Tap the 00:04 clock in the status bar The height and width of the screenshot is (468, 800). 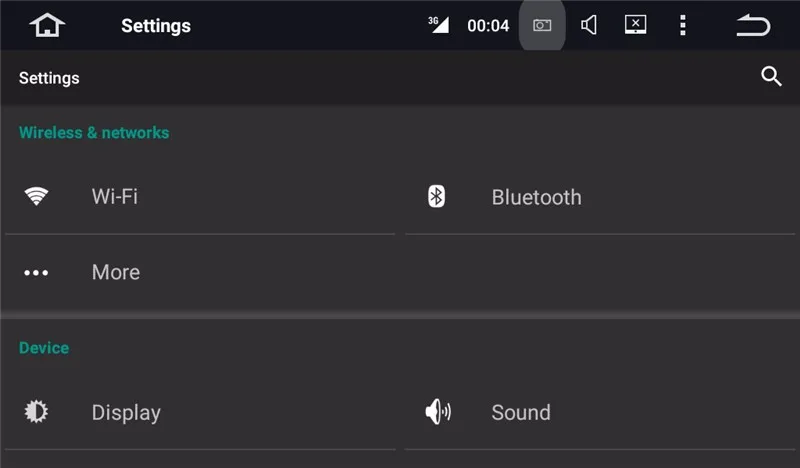click(488, 26)
